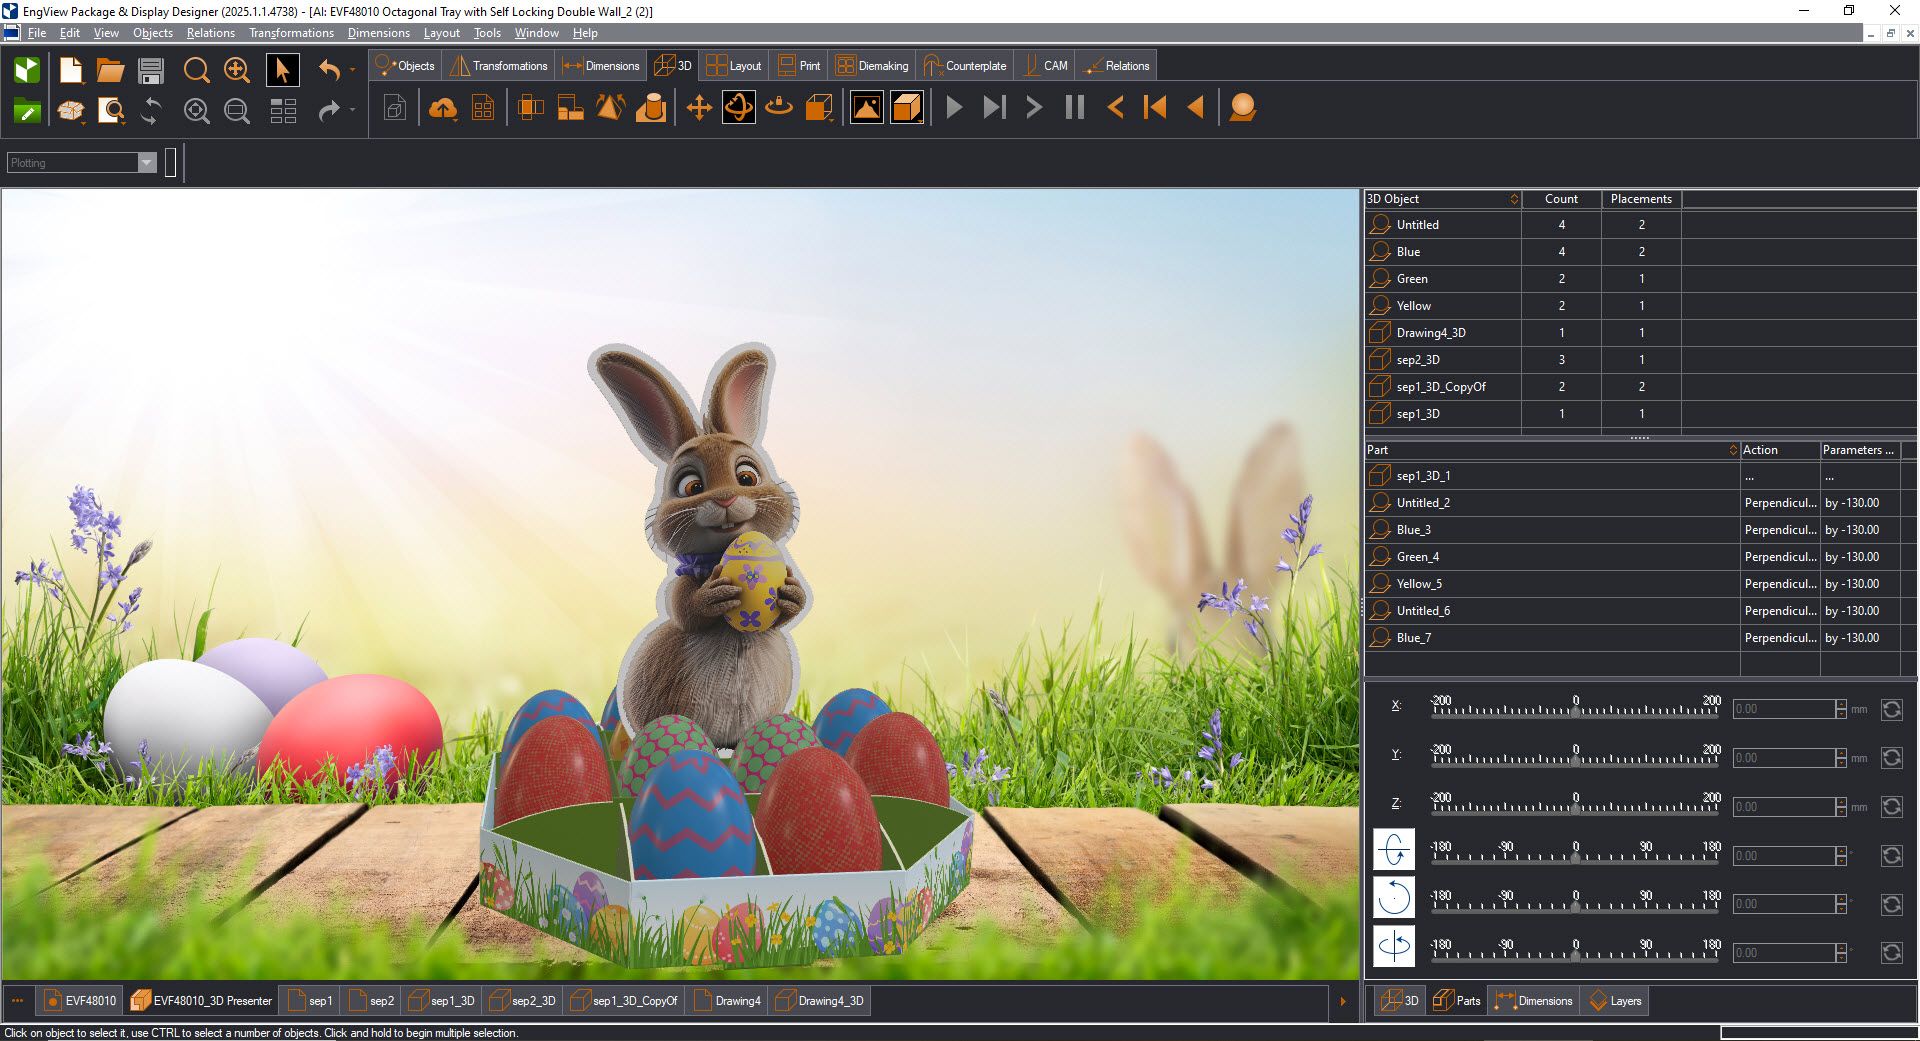Click the vertical axis rotation icon
Screen dimensions: 1920x1041
tap(1394, 946)
